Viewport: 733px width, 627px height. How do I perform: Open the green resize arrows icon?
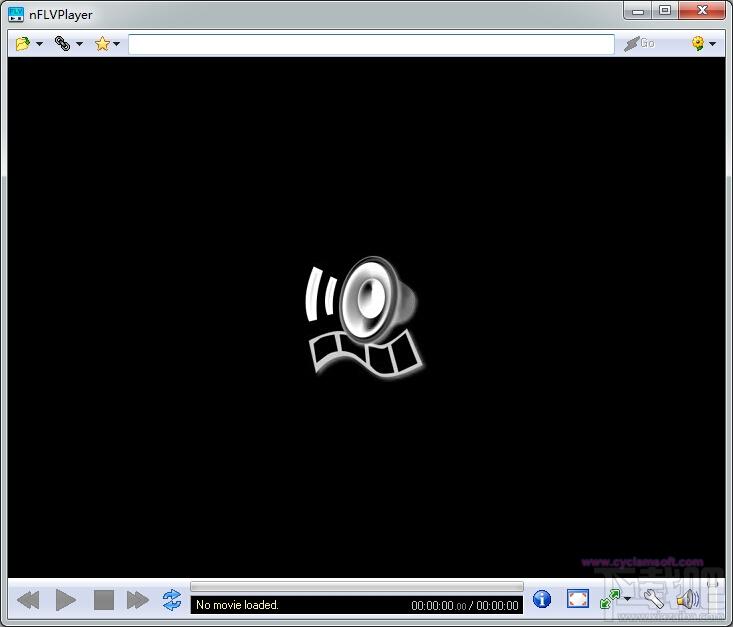coord(610,599)
